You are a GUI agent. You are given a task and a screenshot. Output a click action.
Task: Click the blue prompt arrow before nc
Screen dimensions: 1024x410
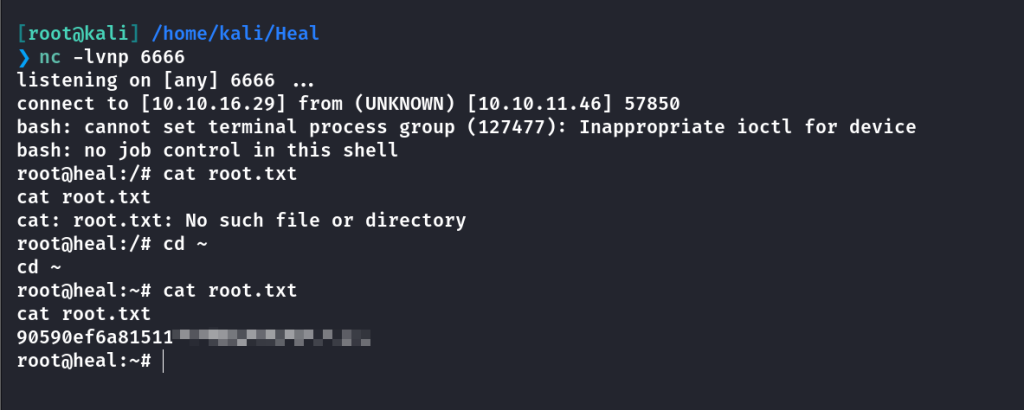[25, 59]
